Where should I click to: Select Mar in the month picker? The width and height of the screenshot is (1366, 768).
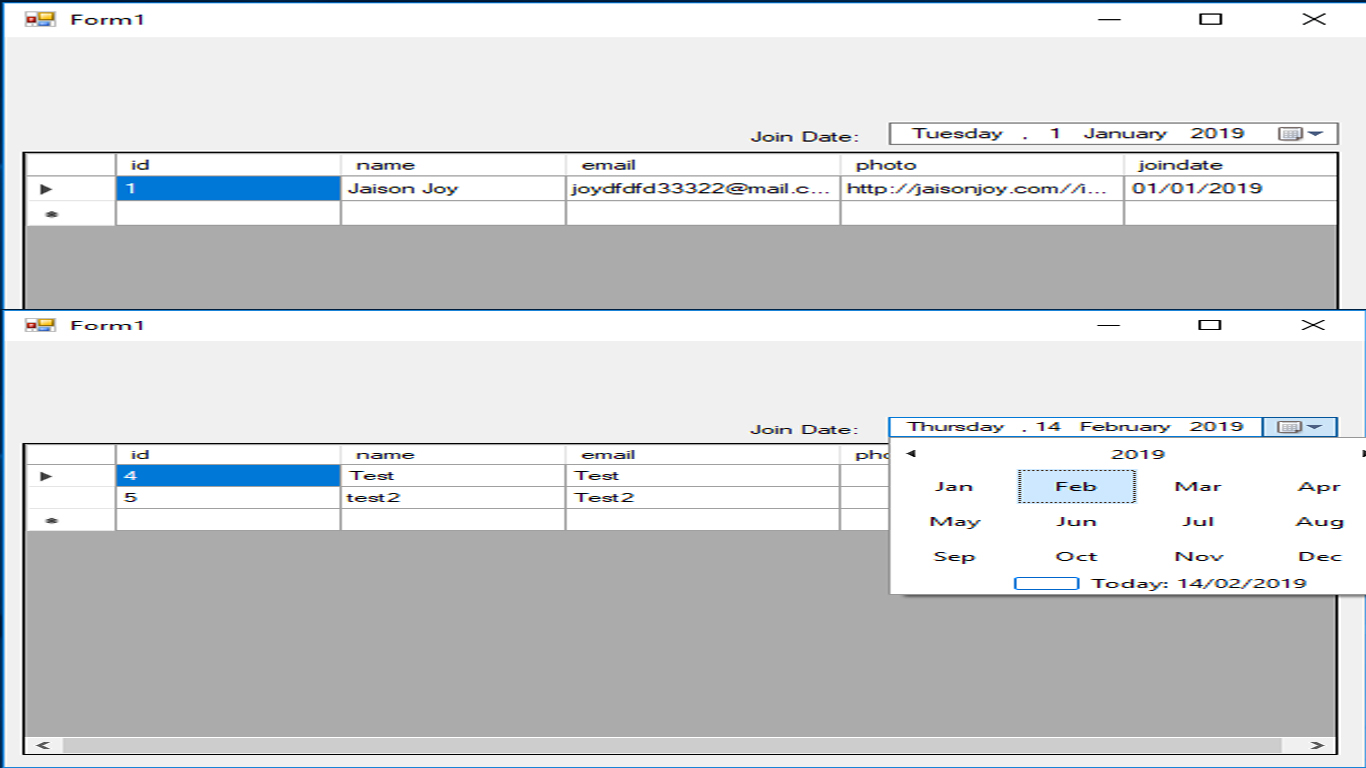[1199, 486]
